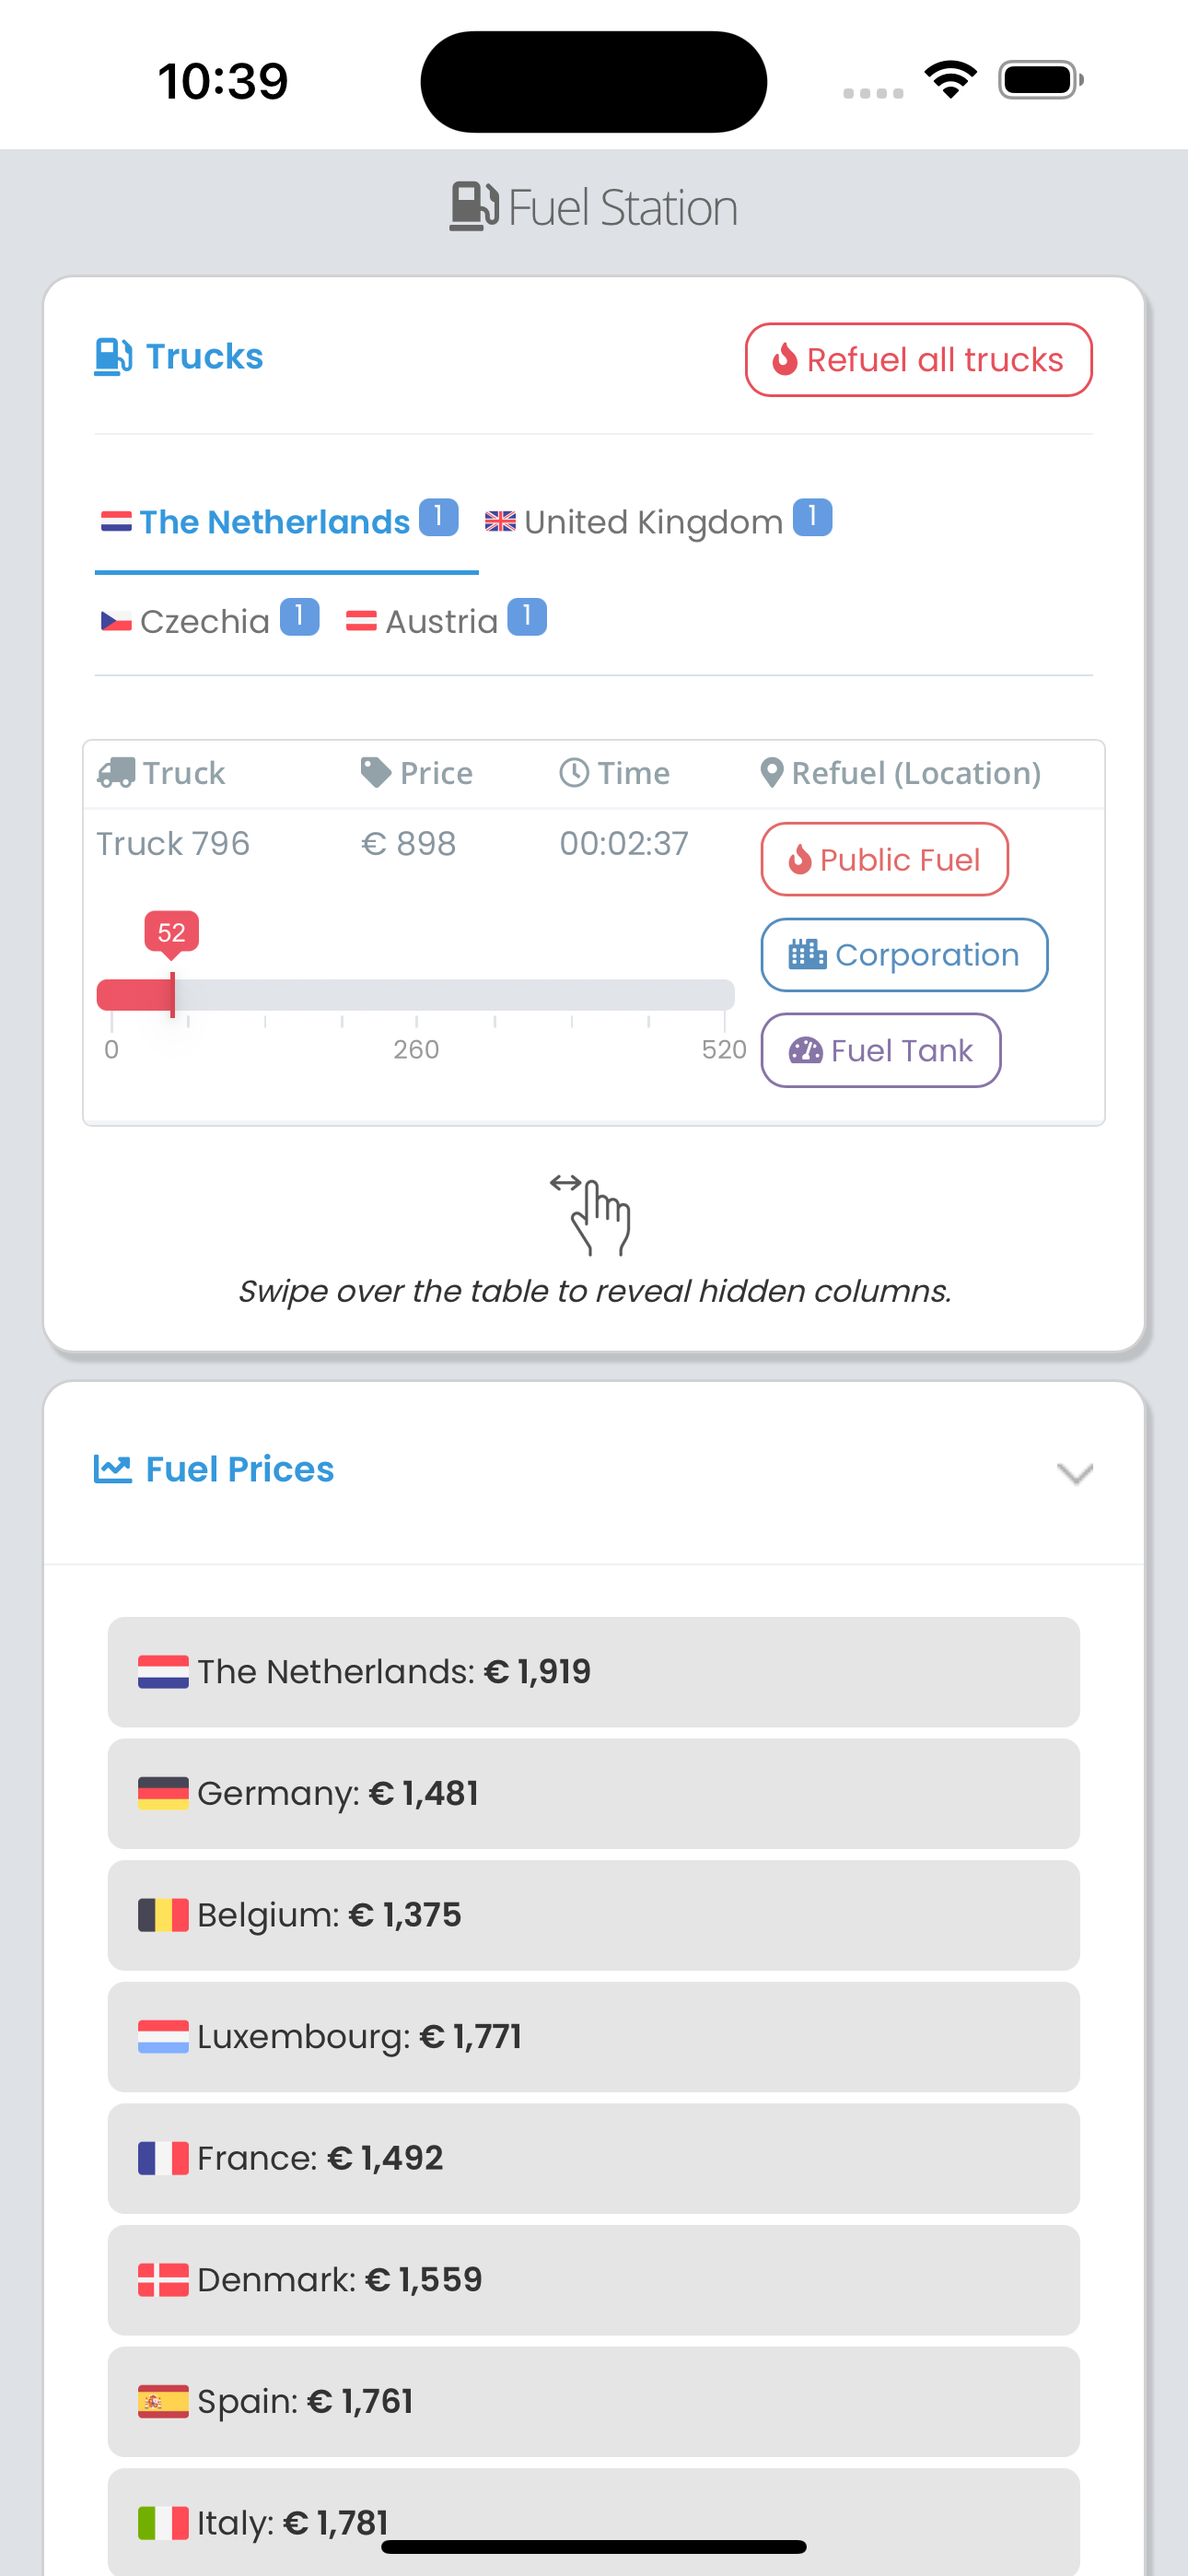Tap the Luxembourg fuel price entry

[x=593, y=2036]
